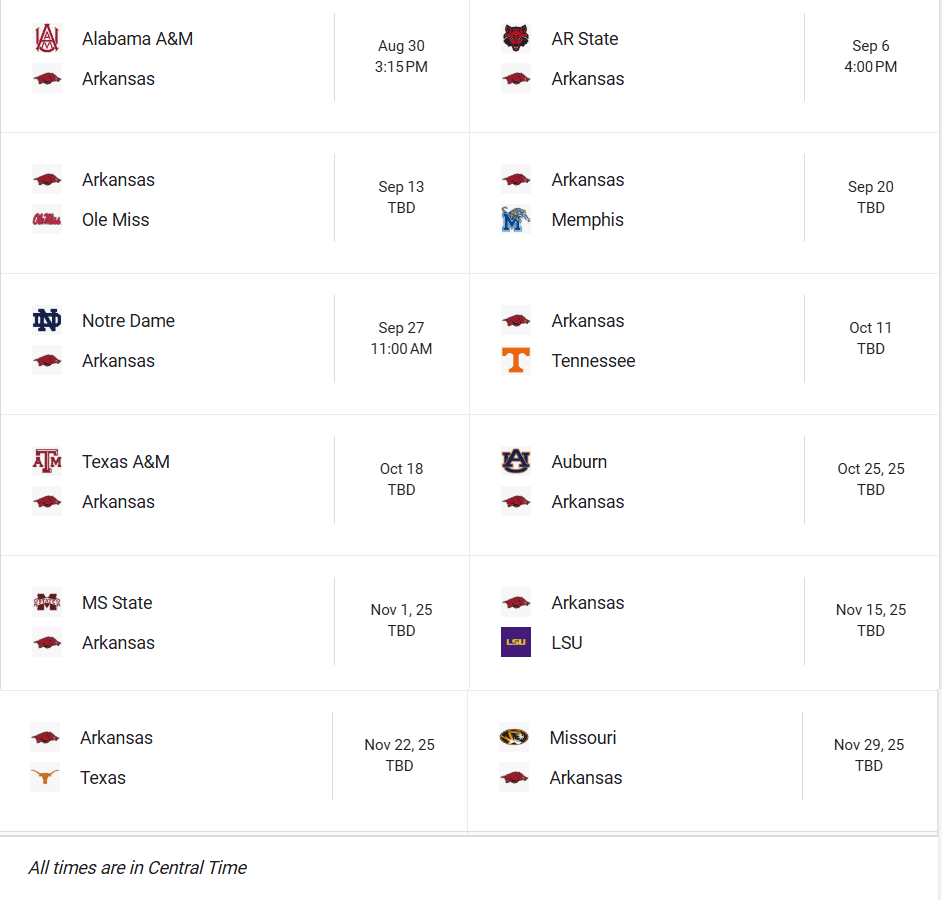Click the Memphis Tigers logo
The image size is (942, 900).
coord(516,220)
